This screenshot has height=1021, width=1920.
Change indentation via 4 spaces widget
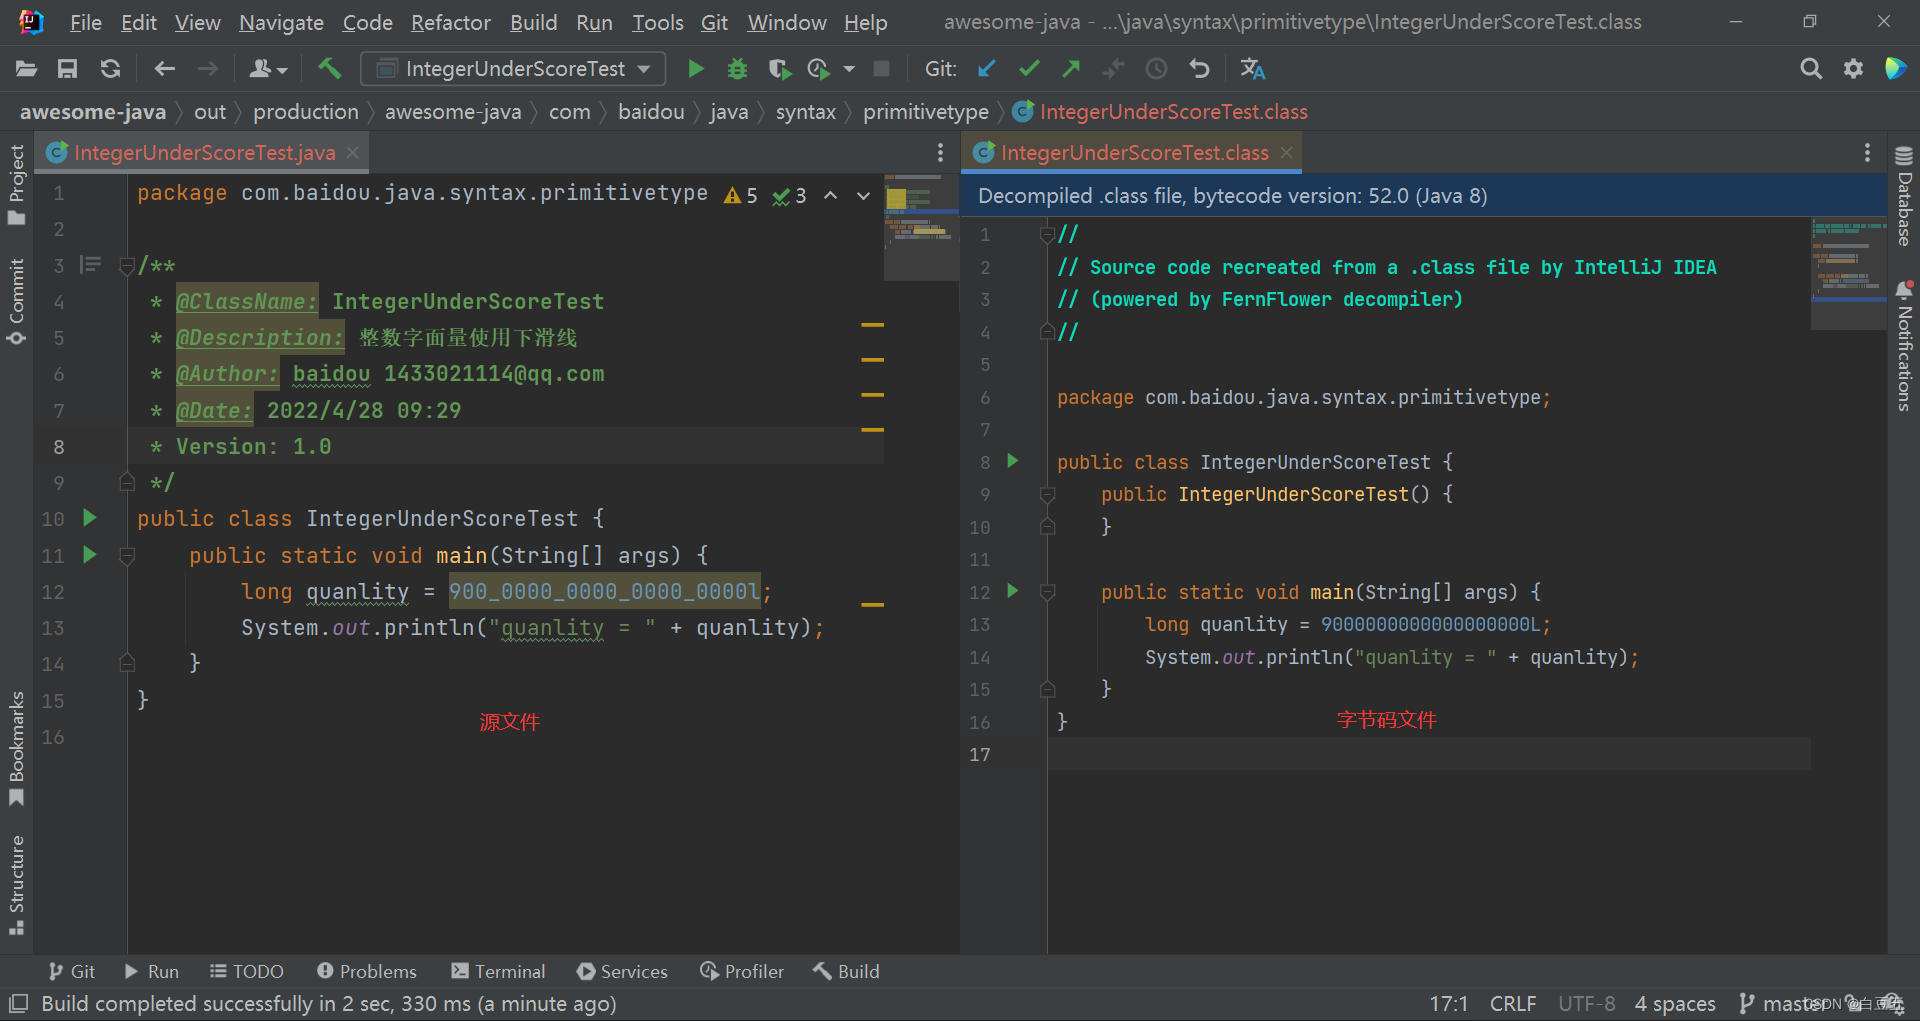1675,1003
